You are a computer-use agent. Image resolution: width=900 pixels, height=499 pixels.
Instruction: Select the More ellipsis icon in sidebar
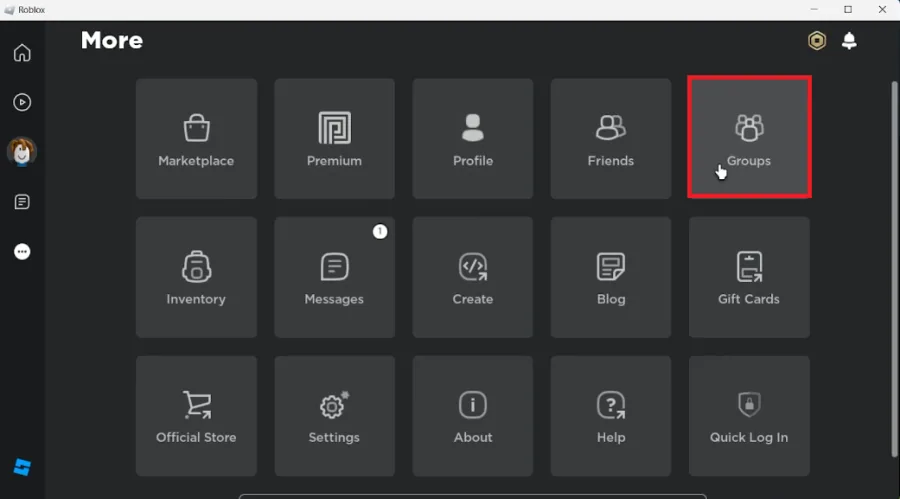coord(22,252)
